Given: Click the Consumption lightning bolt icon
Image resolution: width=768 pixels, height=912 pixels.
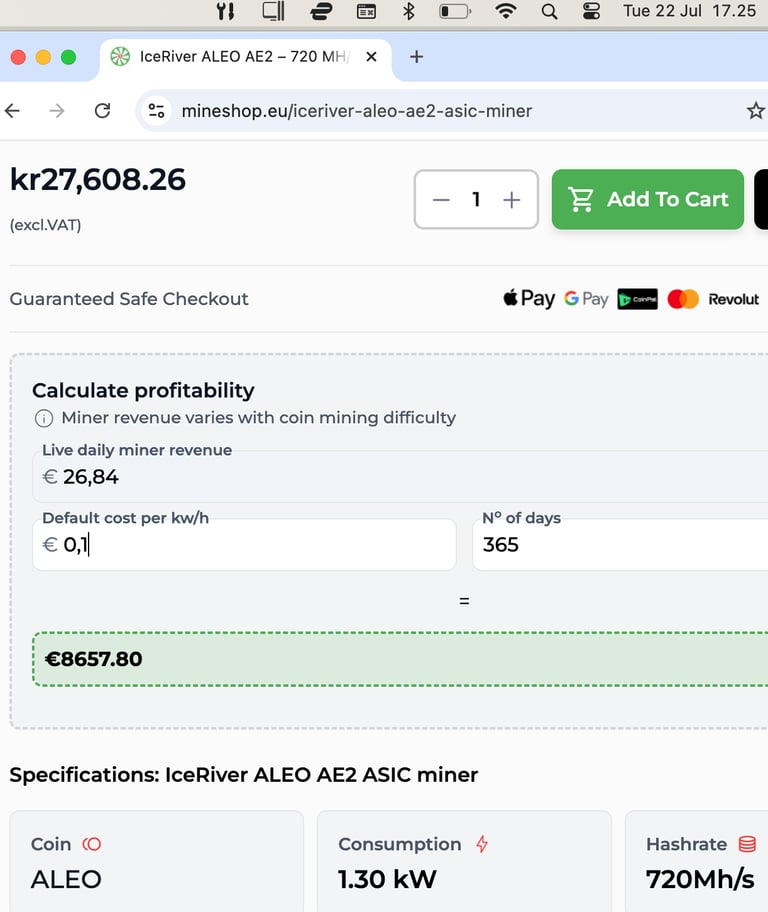Looking at the screenshot, I should 482,844.
